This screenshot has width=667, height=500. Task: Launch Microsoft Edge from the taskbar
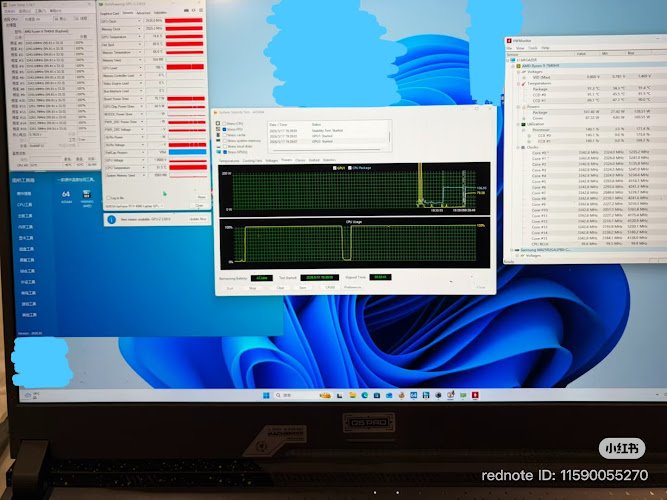pos(365,395)
